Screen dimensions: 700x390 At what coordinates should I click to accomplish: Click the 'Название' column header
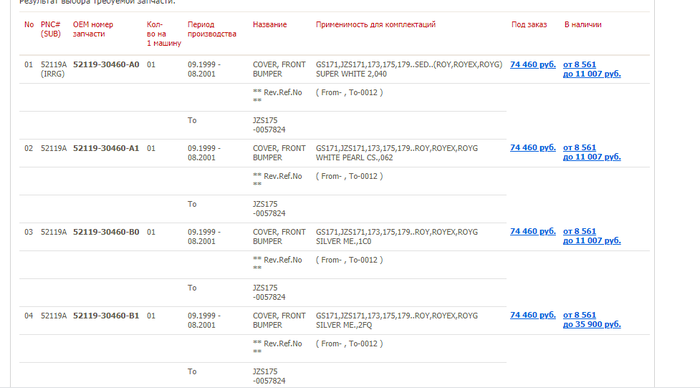coord(270,25)
